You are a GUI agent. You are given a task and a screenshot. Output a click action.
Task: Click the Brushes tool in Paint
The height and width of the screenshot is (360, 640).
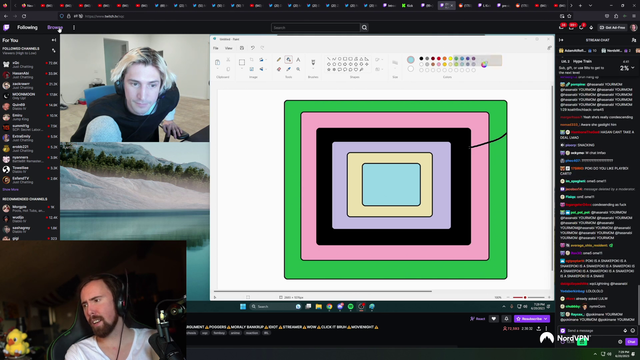(x=313, y=62)
